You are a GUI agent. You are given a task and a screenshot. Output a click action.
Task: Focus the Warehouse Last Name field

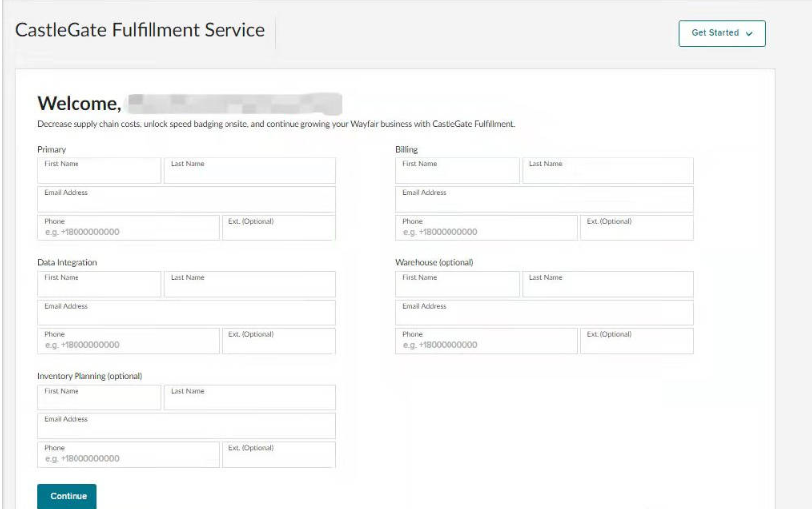[x=608, y=284]
